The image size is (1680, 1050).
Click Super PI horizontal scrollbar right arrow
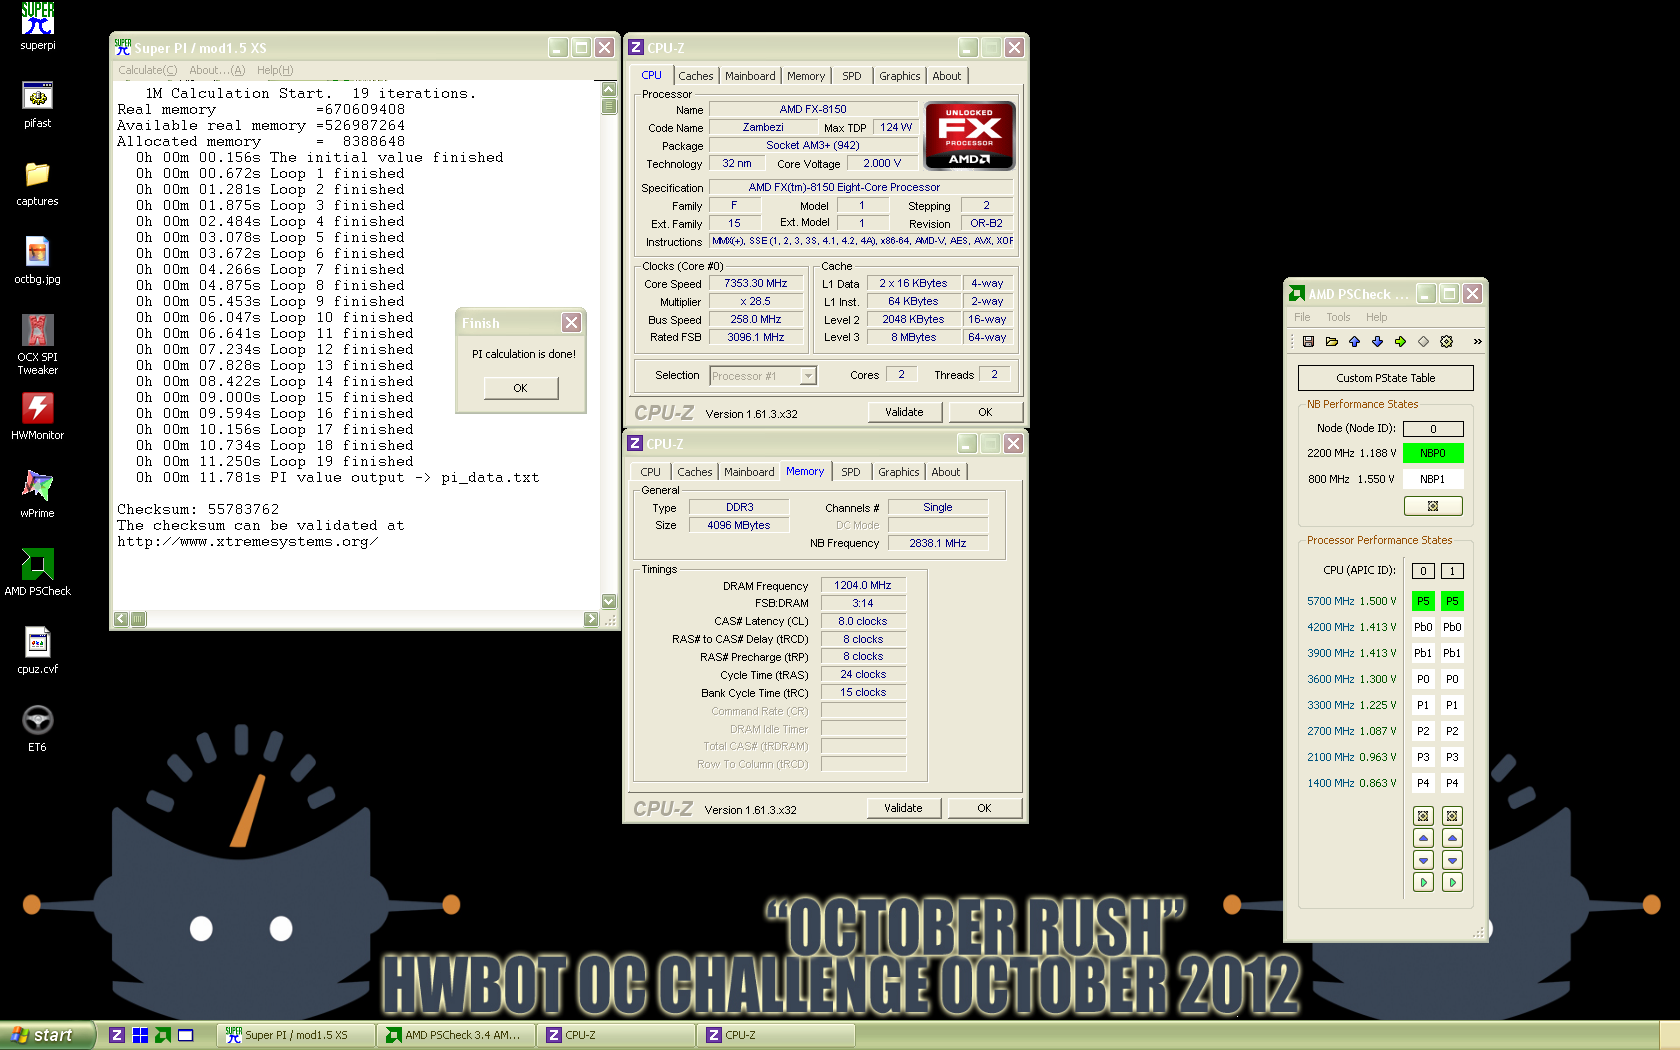pos(590,619)
